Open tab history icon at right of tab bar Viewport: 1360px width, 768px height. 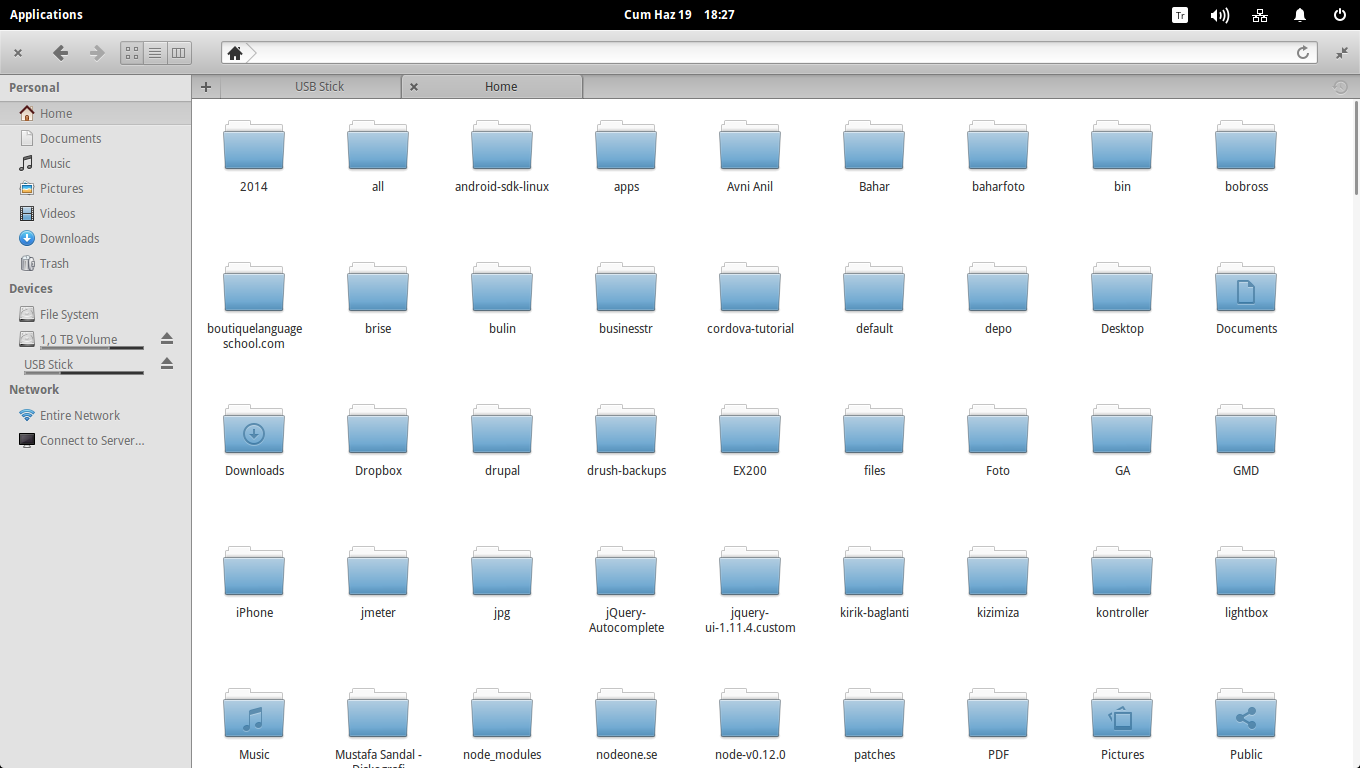(1341, 87)
